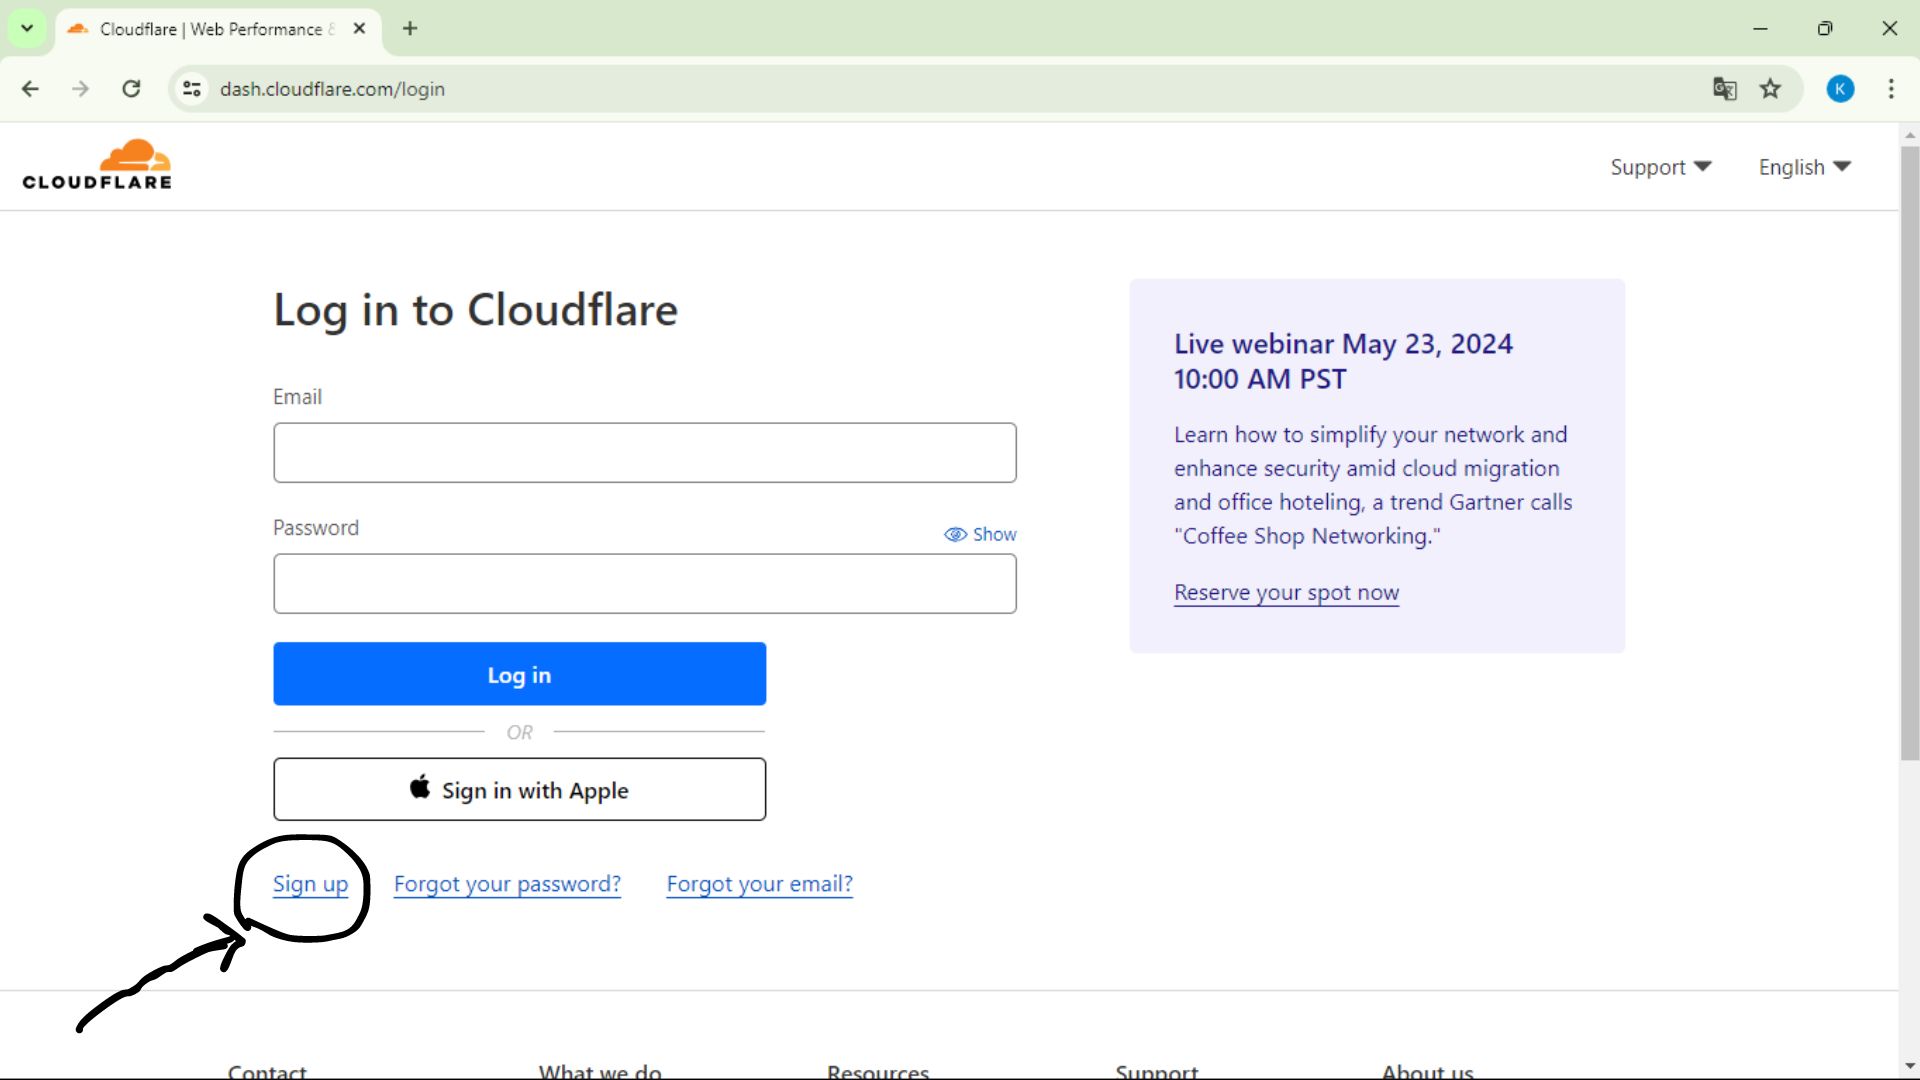The width and height of the screenshot is (1920, 1080).
Task: Open the Chrome three-dot menu
Action: coord(1890,89)
